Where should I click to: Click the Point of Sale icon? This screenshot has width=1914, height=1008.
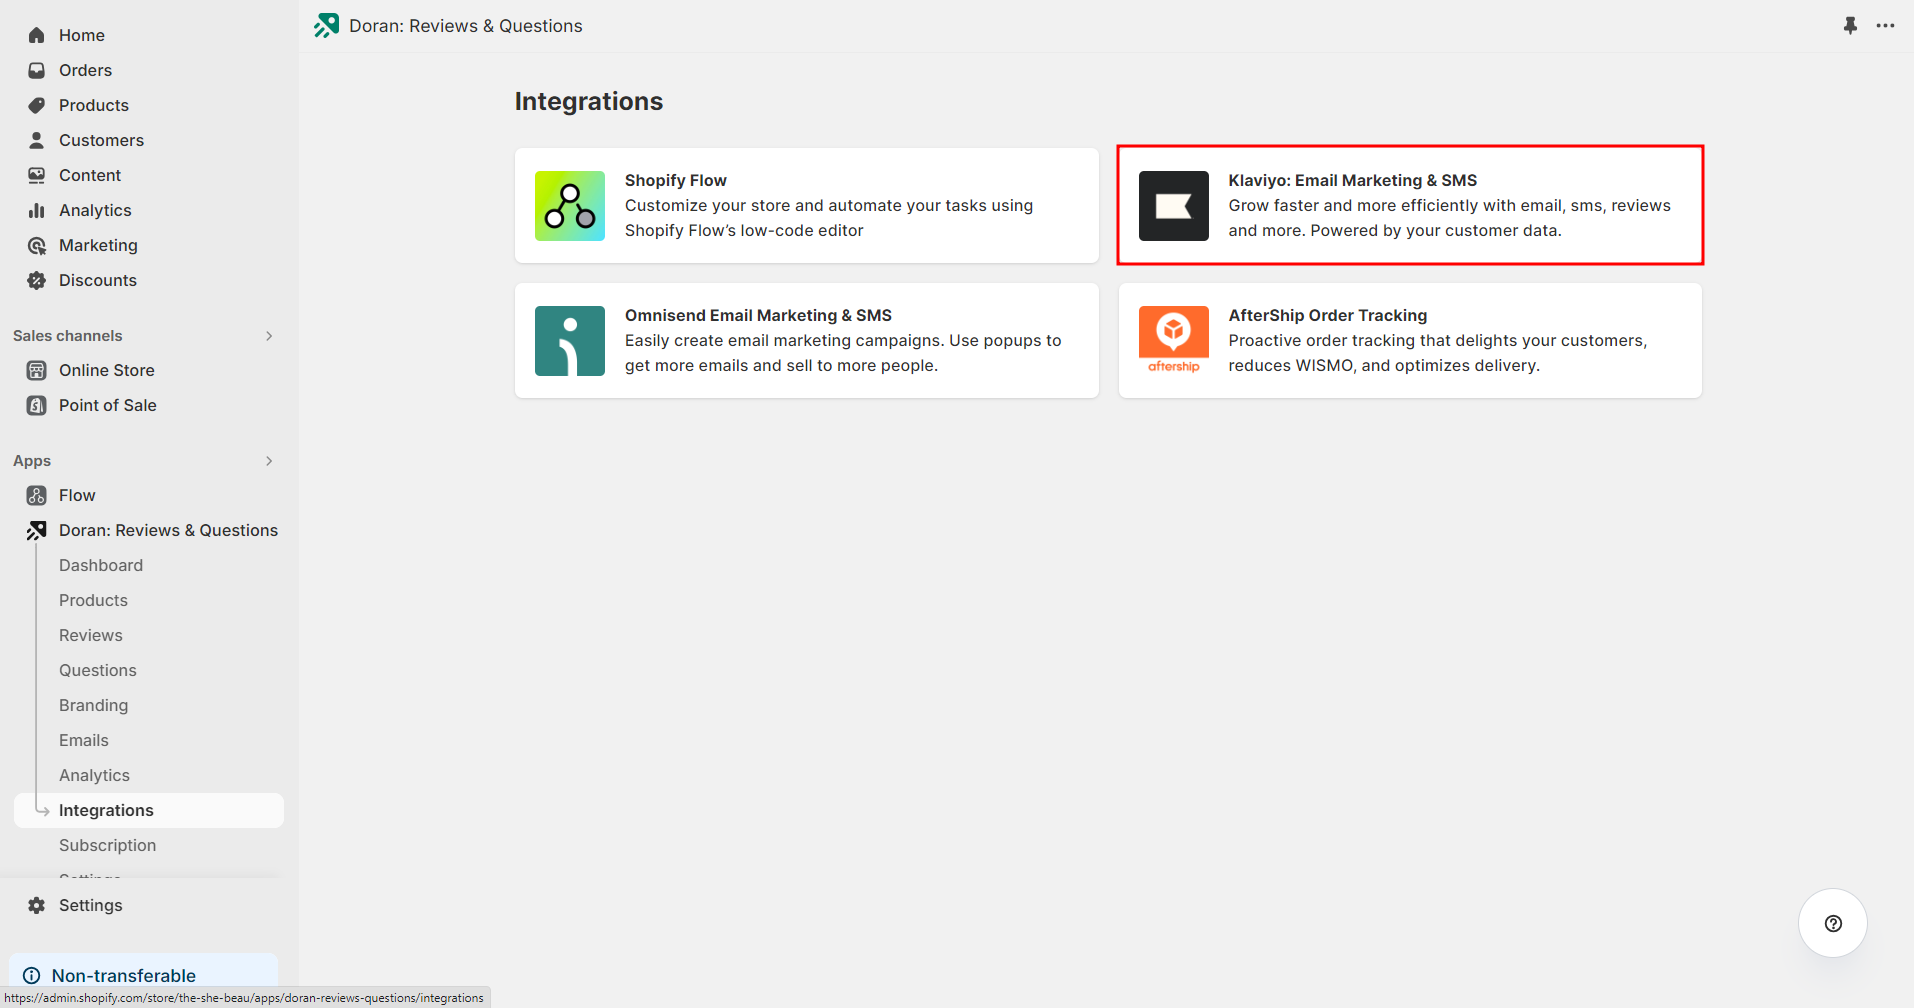tap(37, 405)
